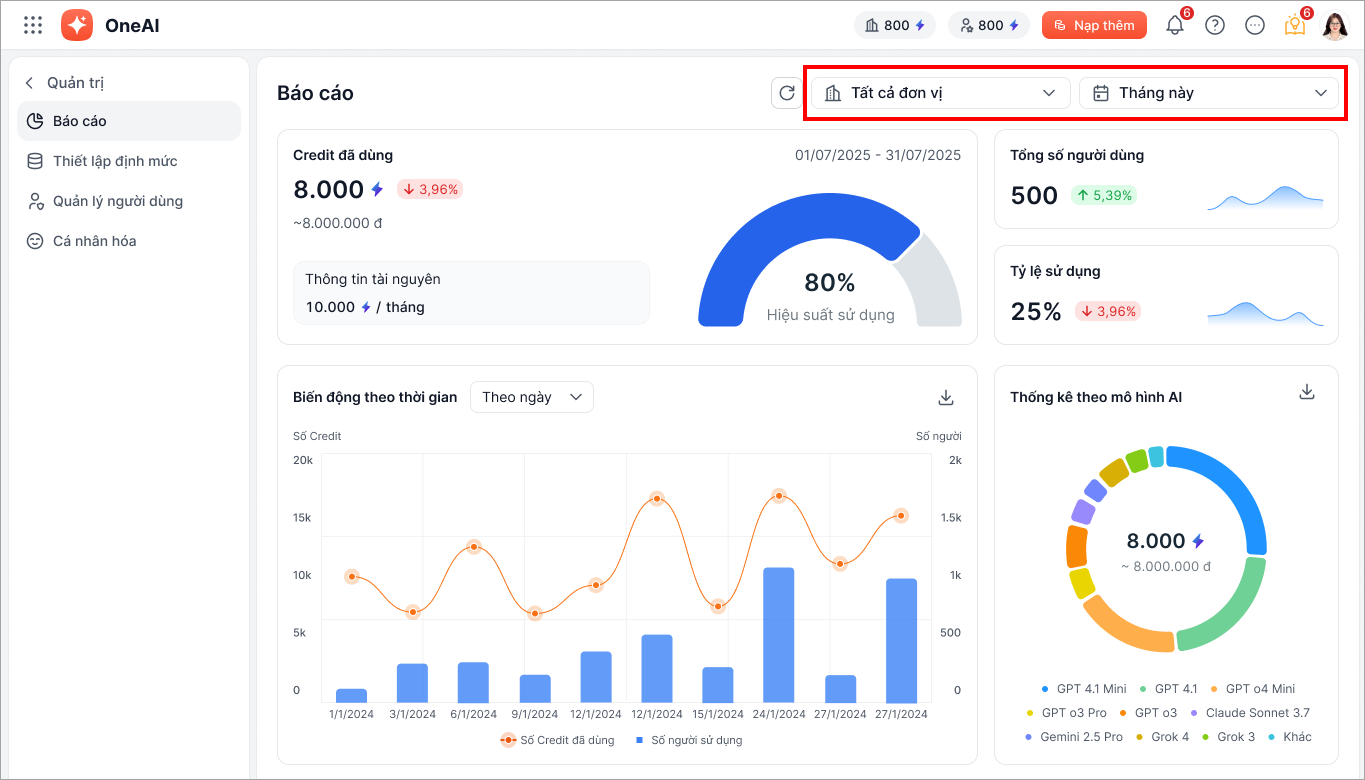
Task: Go to Thiết lập định mức menu
Action: click(x=115, y=161)
